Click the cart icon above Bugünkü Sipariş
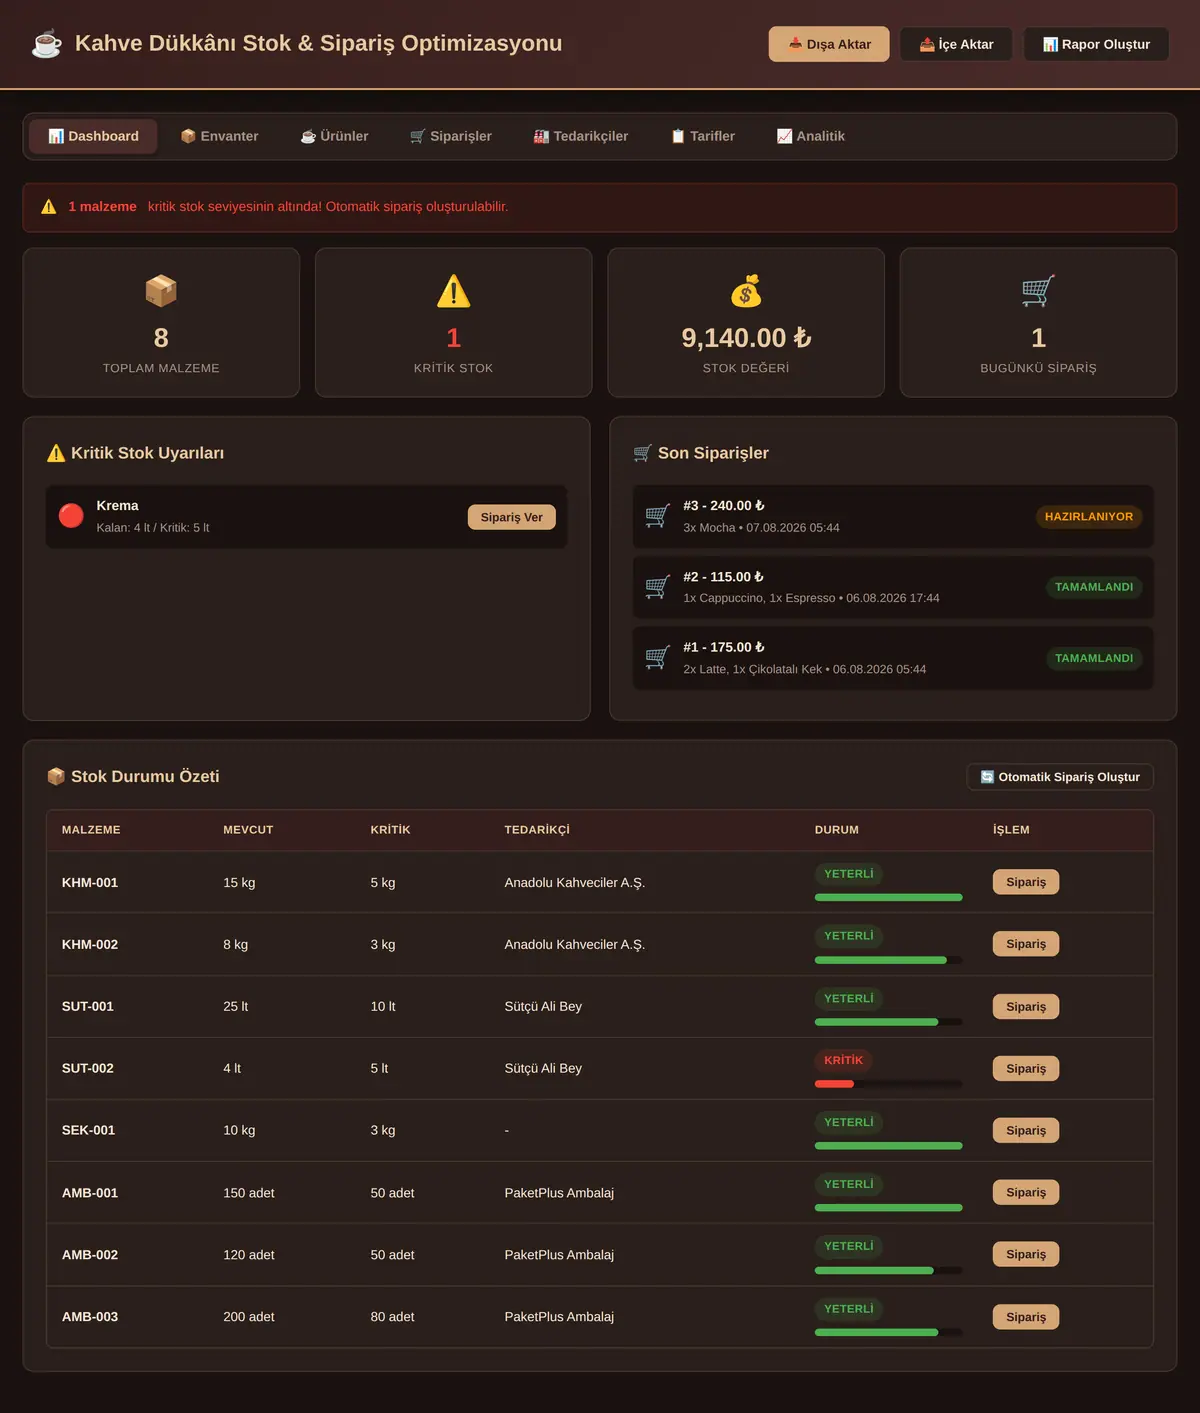 [x=1038, y=291]
